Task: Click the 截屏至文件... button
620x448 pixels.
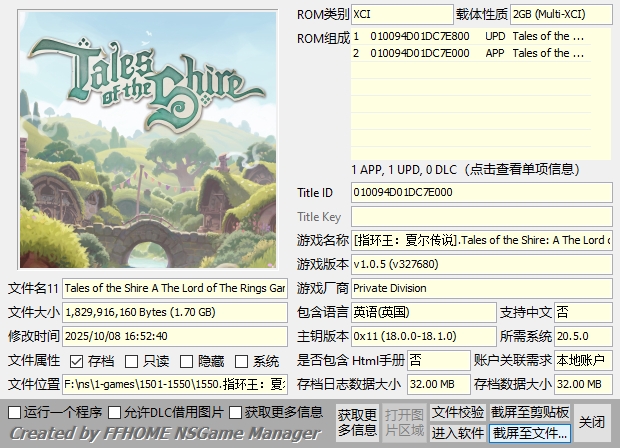Action: click(530, 433)
